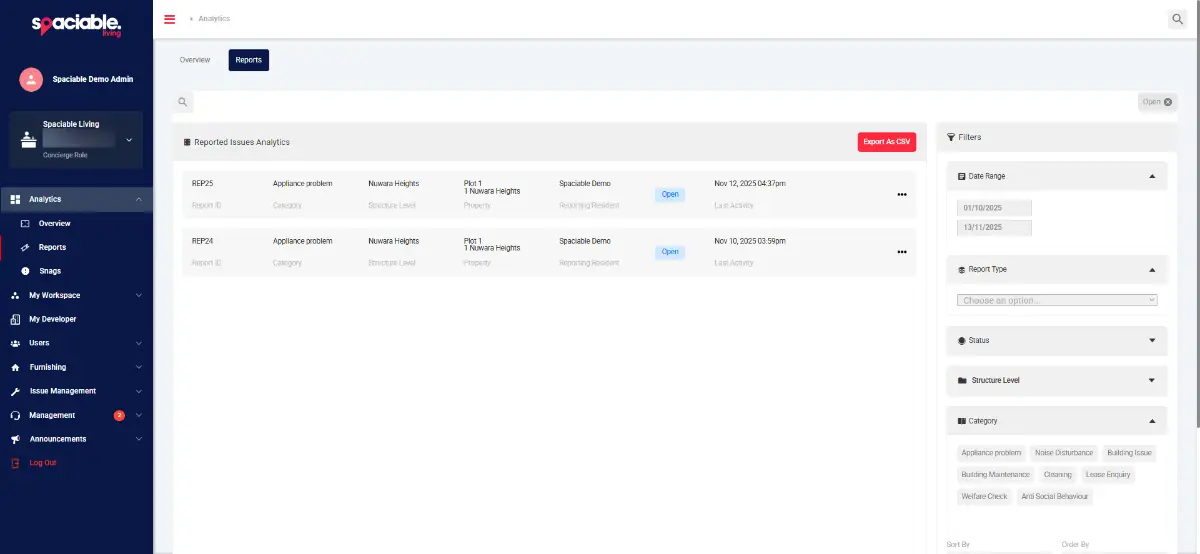
Task: Click the concierge desk icon in role card
Action: [x=29, y=141]
